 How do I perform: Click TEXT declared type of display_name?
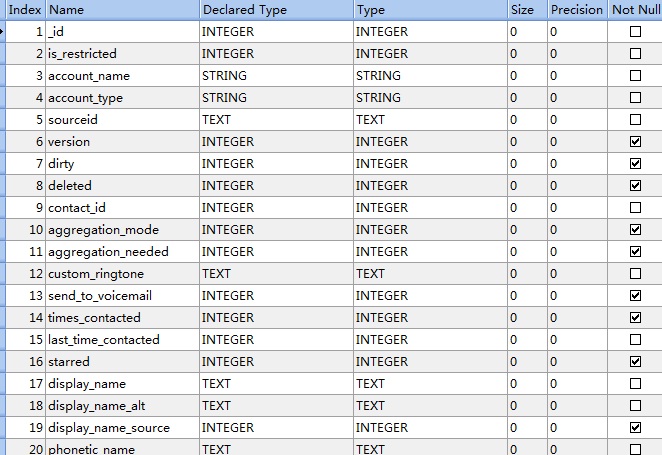click(x=276, y=383)
